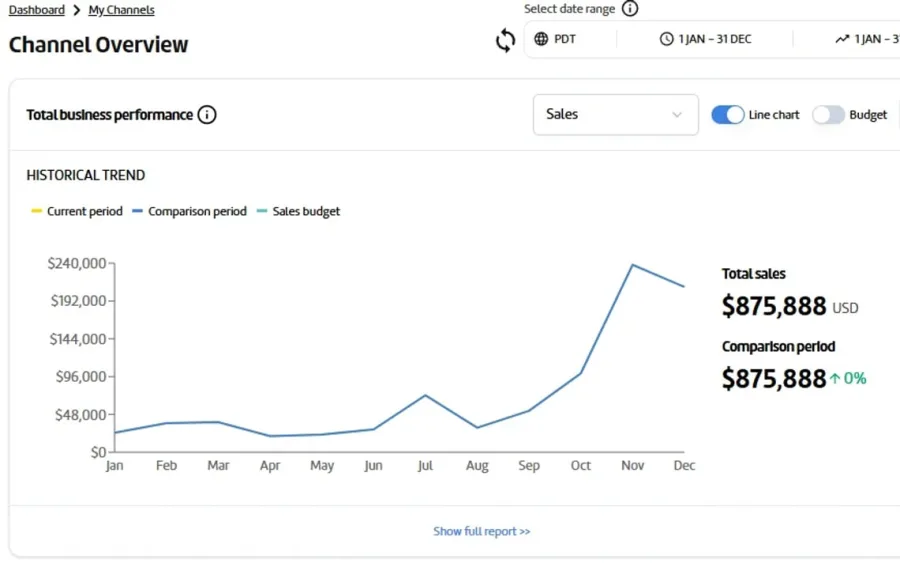Enable the Budget switch
900x563 pixels.
[828, 115]
